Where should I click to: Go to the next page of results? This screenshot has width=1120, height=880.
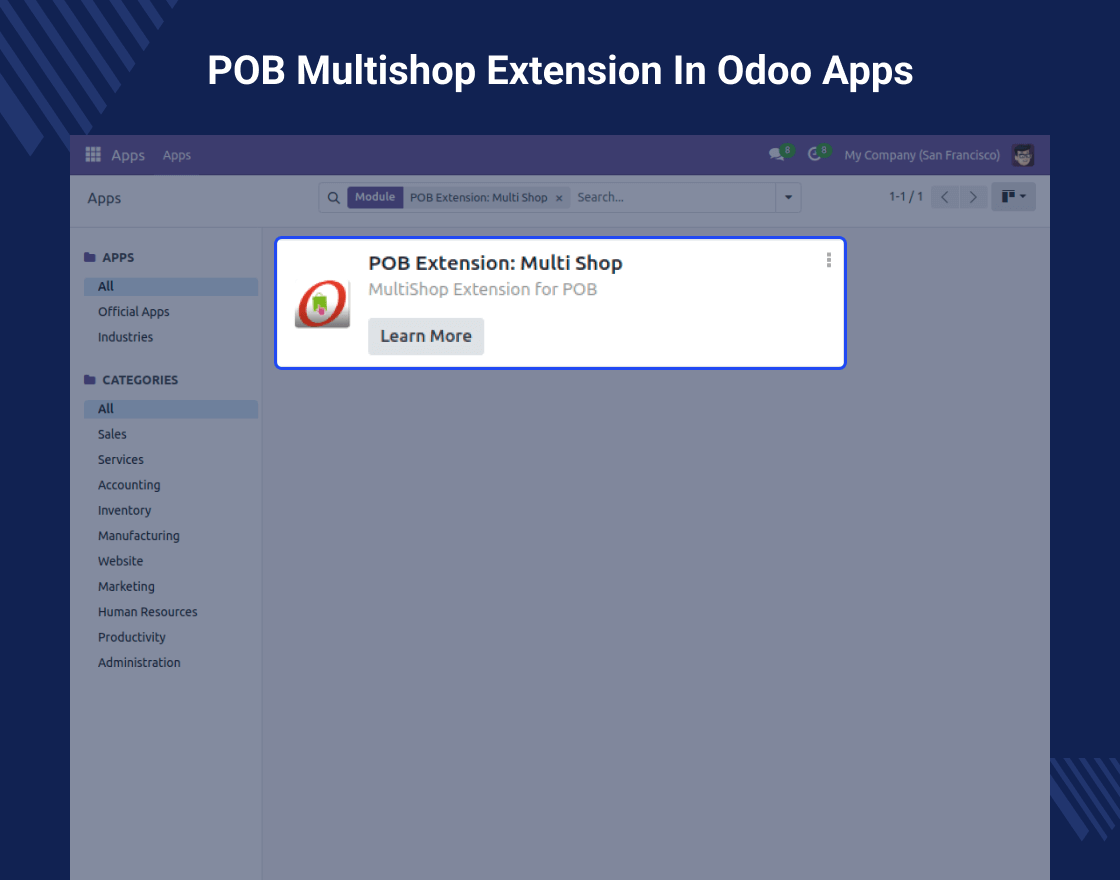[973, 197]
